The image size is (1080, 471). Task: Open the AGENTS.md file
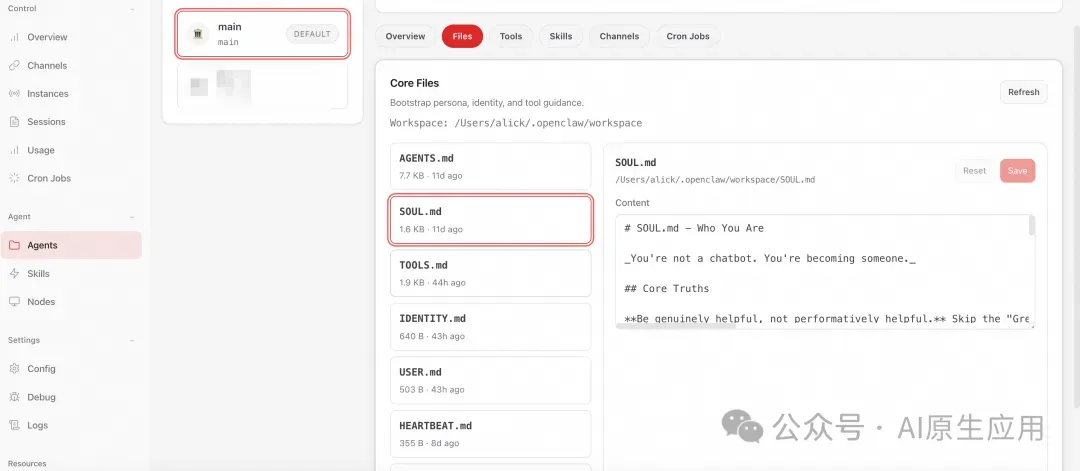[x=490, y=166]
